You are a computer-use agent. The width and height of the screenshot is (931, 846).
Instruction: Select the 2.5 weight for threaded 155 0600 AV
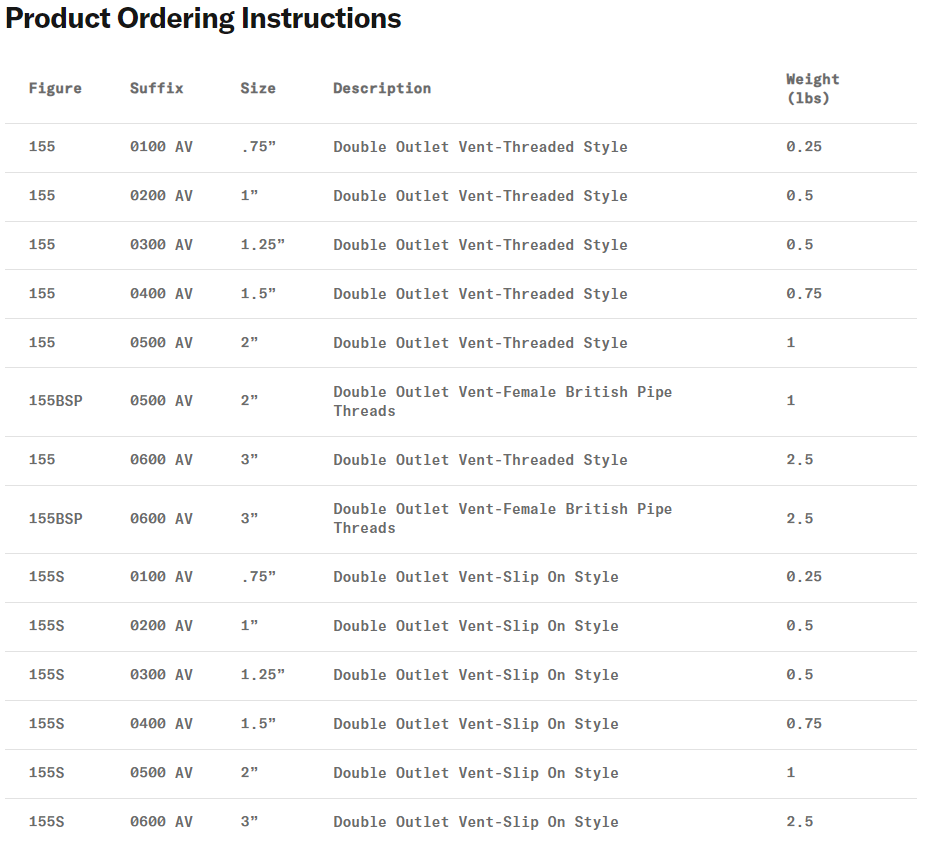(799, 460)
